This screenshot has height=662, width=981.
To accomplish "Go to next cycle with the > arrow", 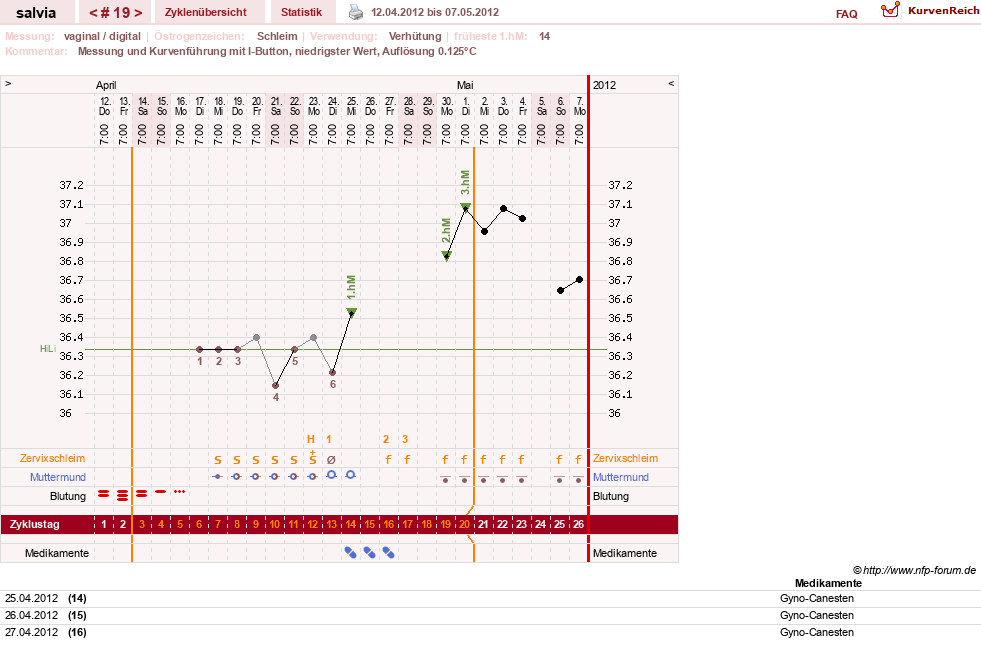I will tap(138, 13).
